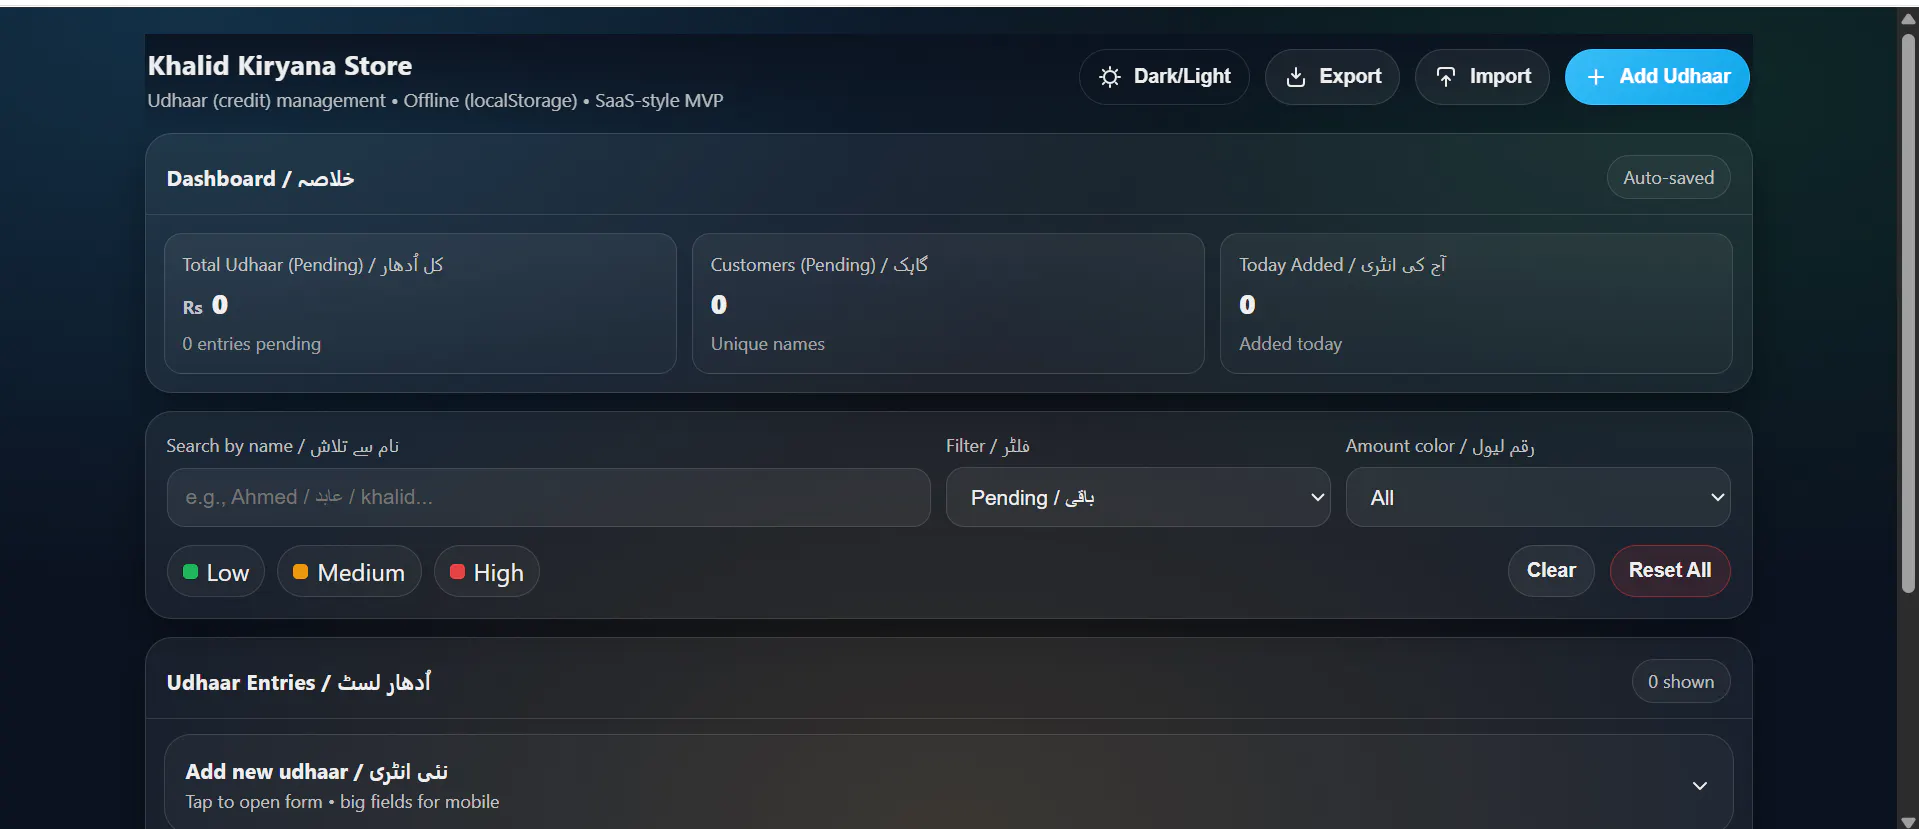Click the 'Khalid Kiryana Store' title
Screen dimensions: 1919x829
click(280, 66)
